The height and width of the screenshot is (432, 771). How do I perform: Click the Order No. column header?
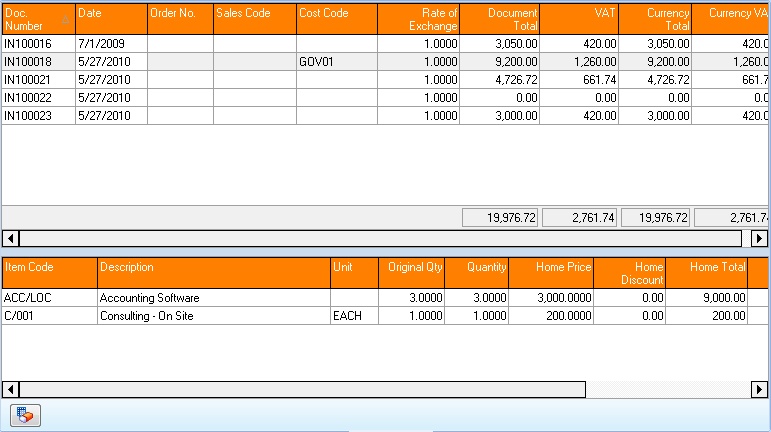point(180,19)
